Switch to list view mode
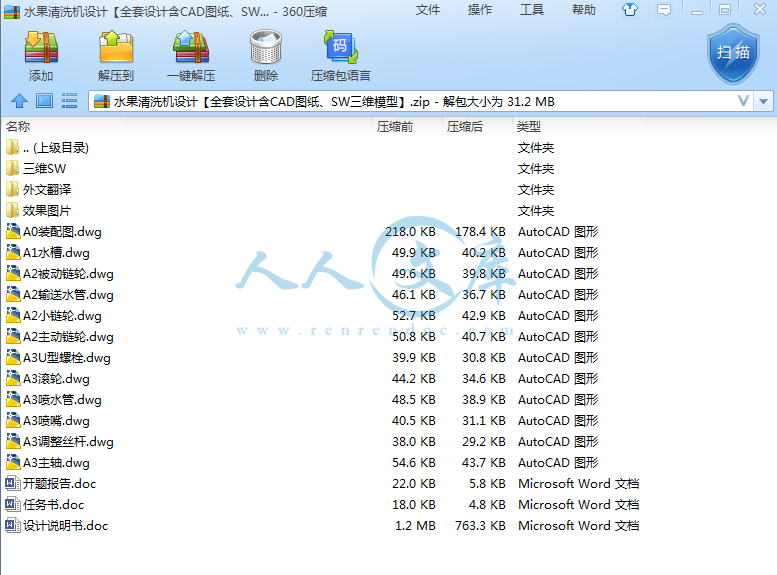Image resolution: width=777 pixels, height=575 pixels. (69, 101)
